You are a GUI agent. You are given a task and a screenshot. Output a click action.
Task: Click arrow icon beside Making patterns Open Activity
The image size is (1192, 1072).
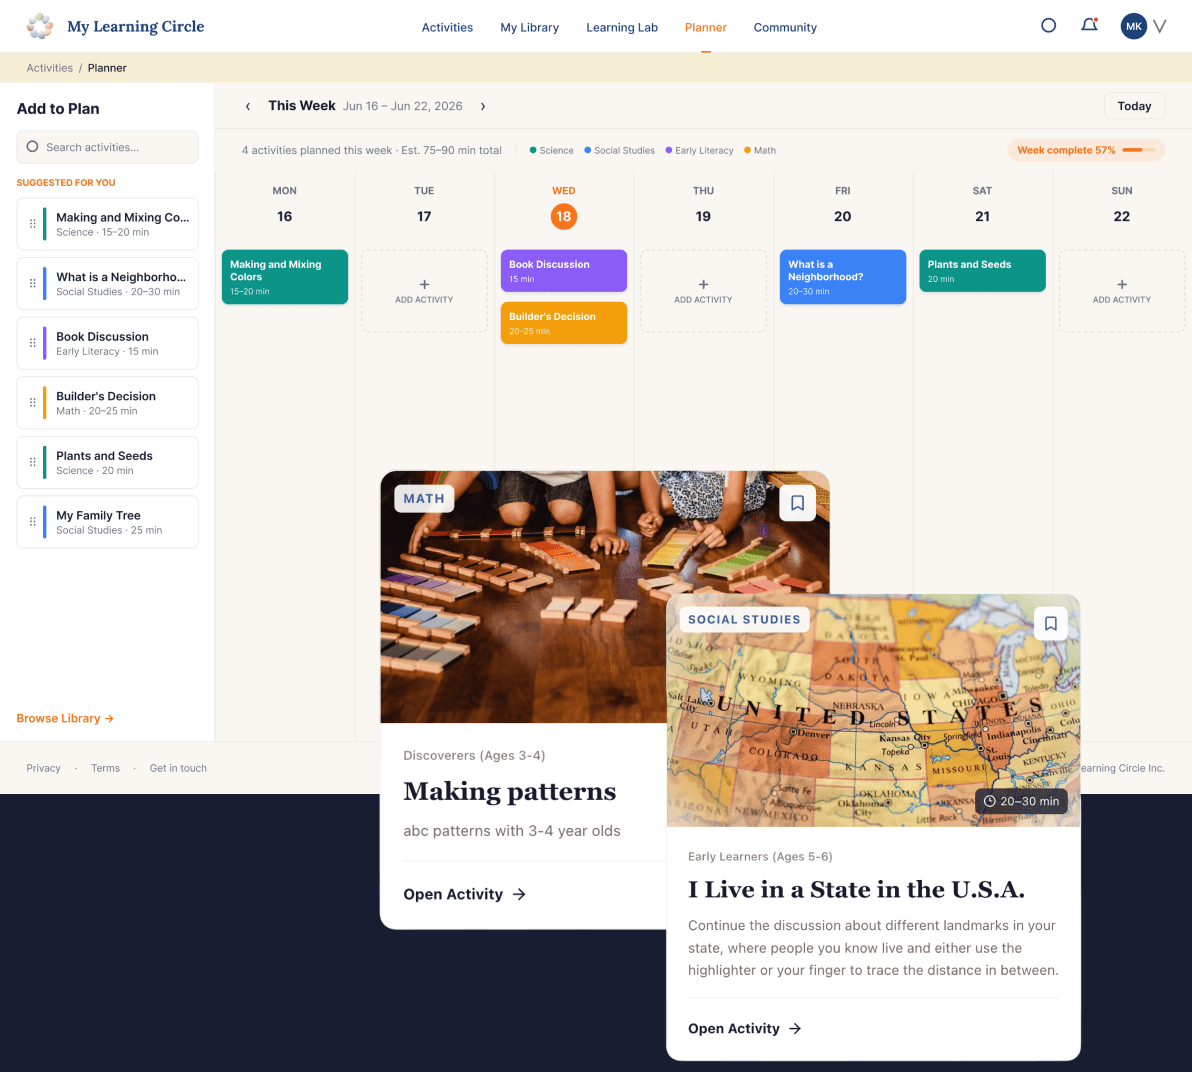pyautogui.click(x=519, y=894)
